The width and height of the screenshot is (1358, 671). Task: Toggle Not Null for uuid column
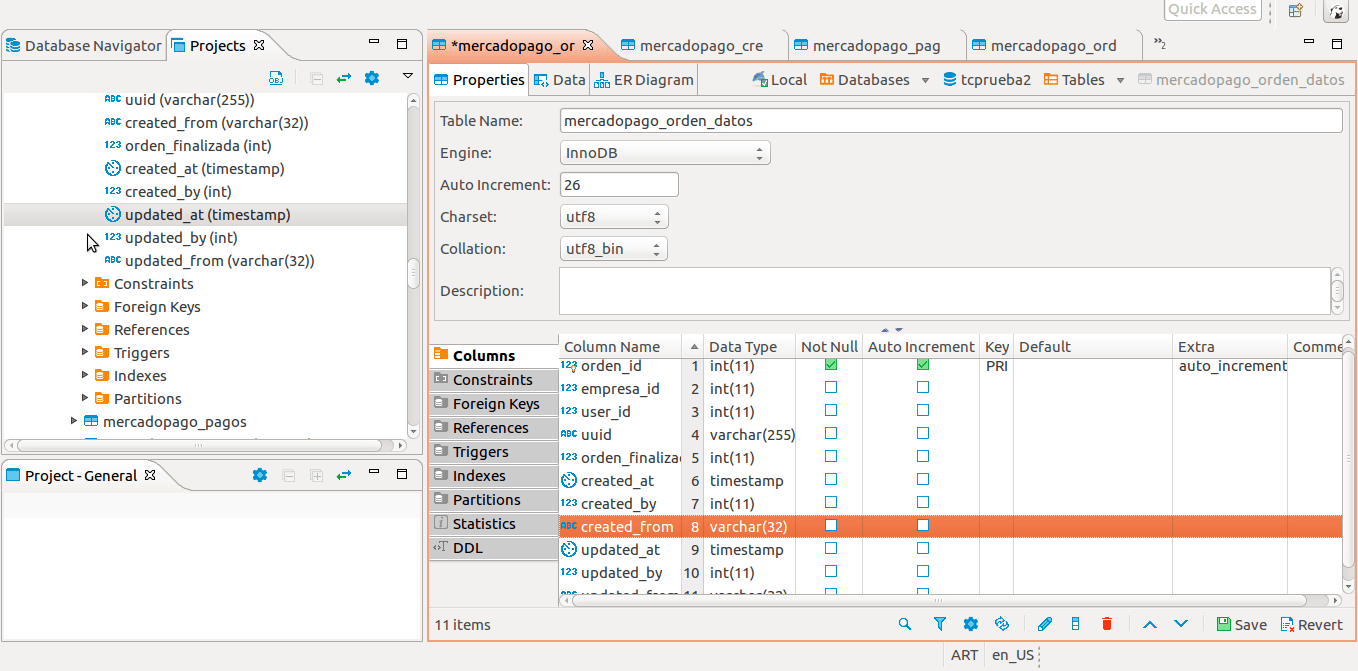pos(830,433)
